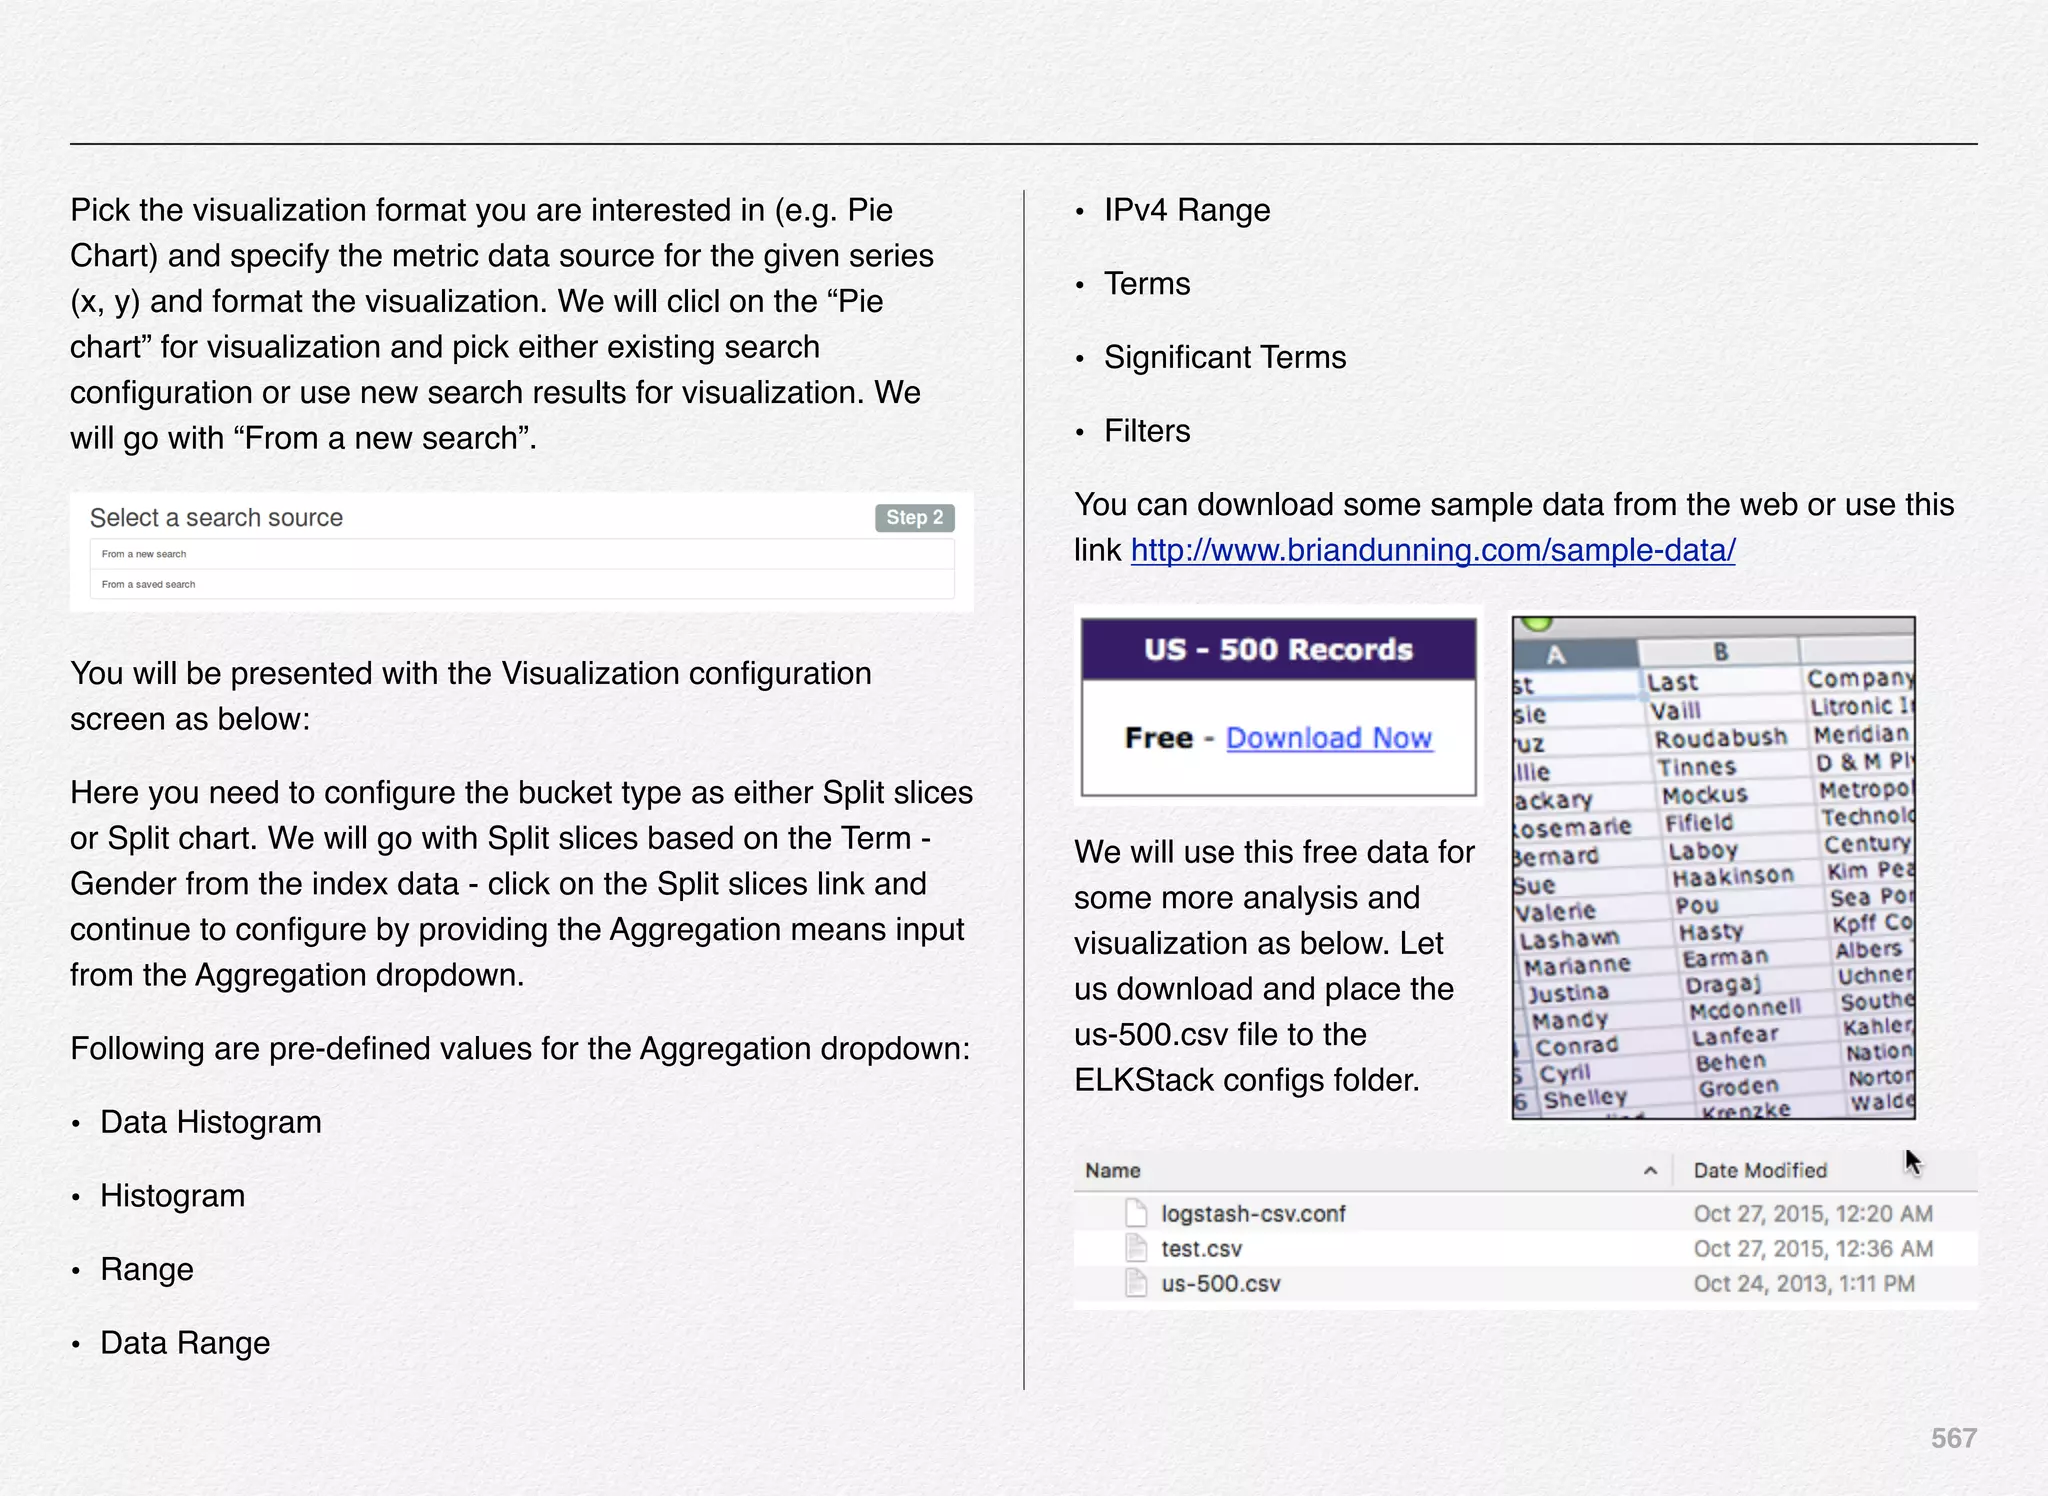2048x1496 pixels.
Task: Toggle the Name column sort arrow
Action: (1650, 1171)
